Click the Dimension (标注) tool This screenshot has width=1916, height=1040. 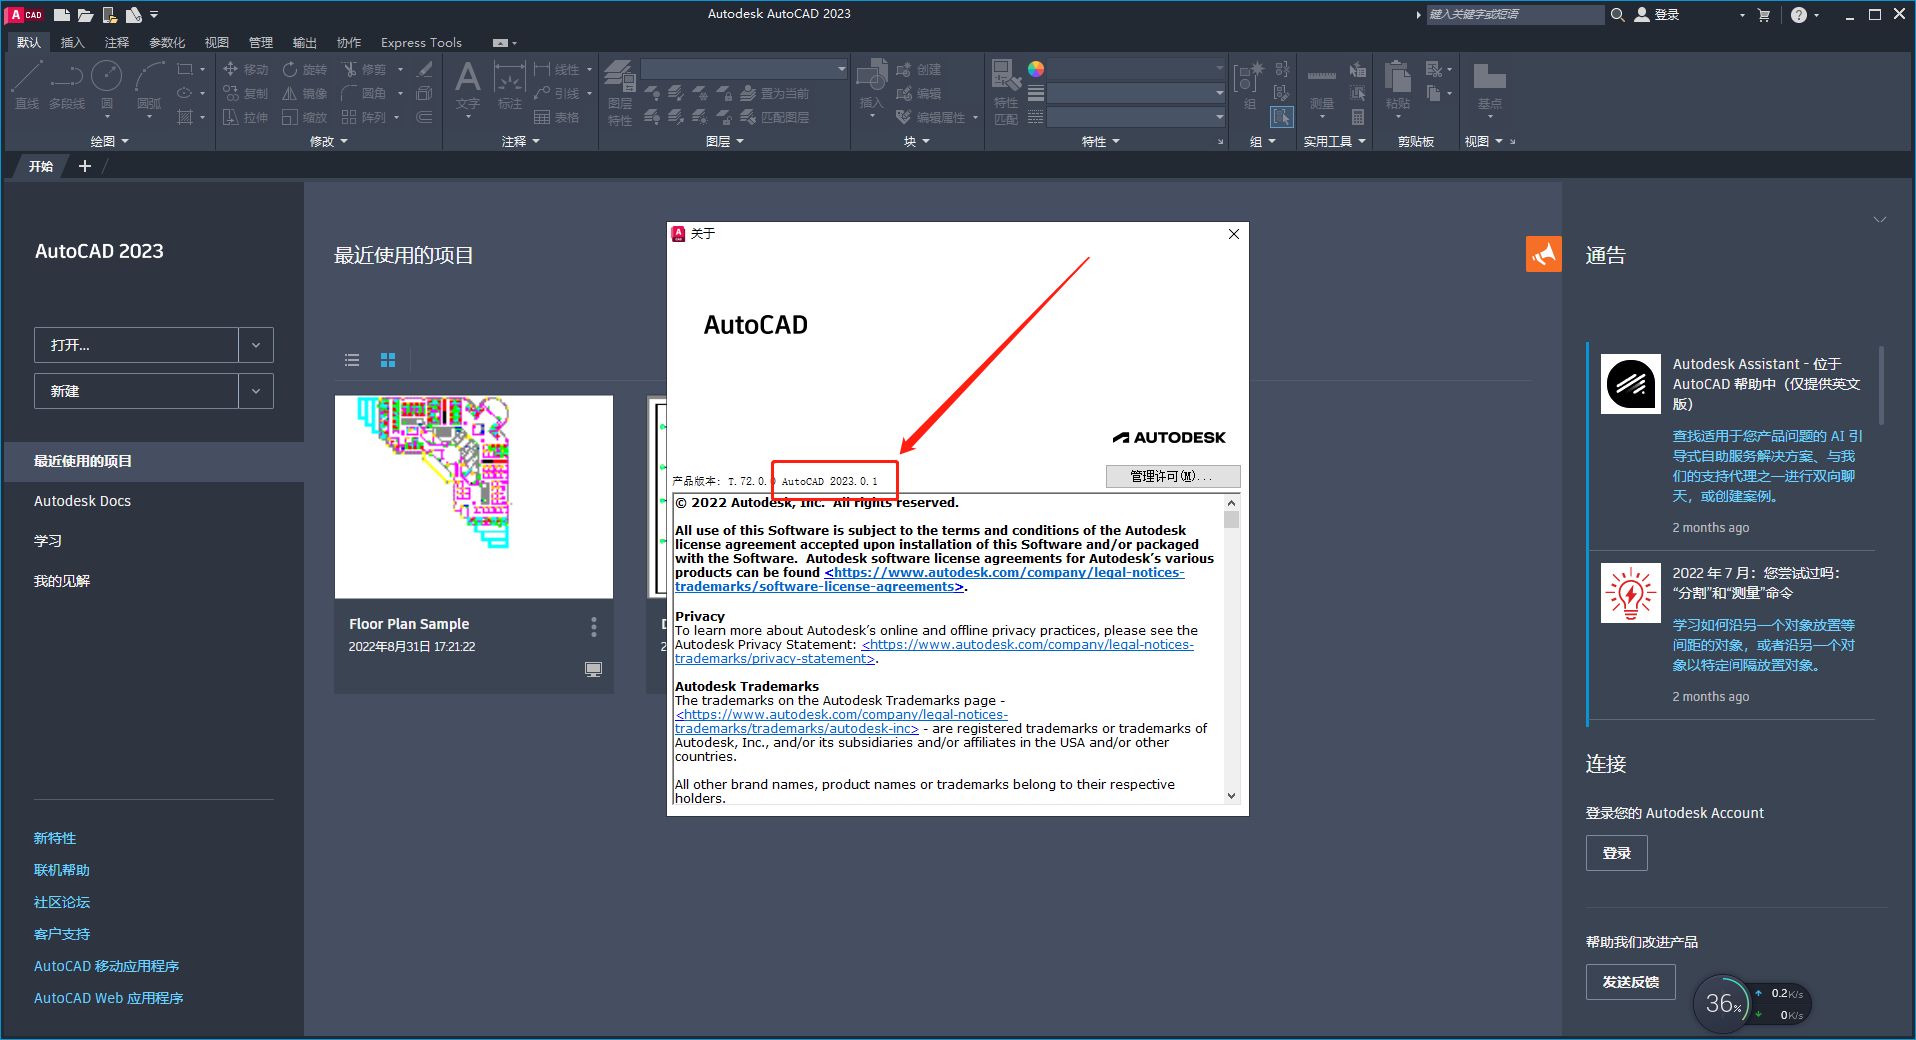[510, 86]
